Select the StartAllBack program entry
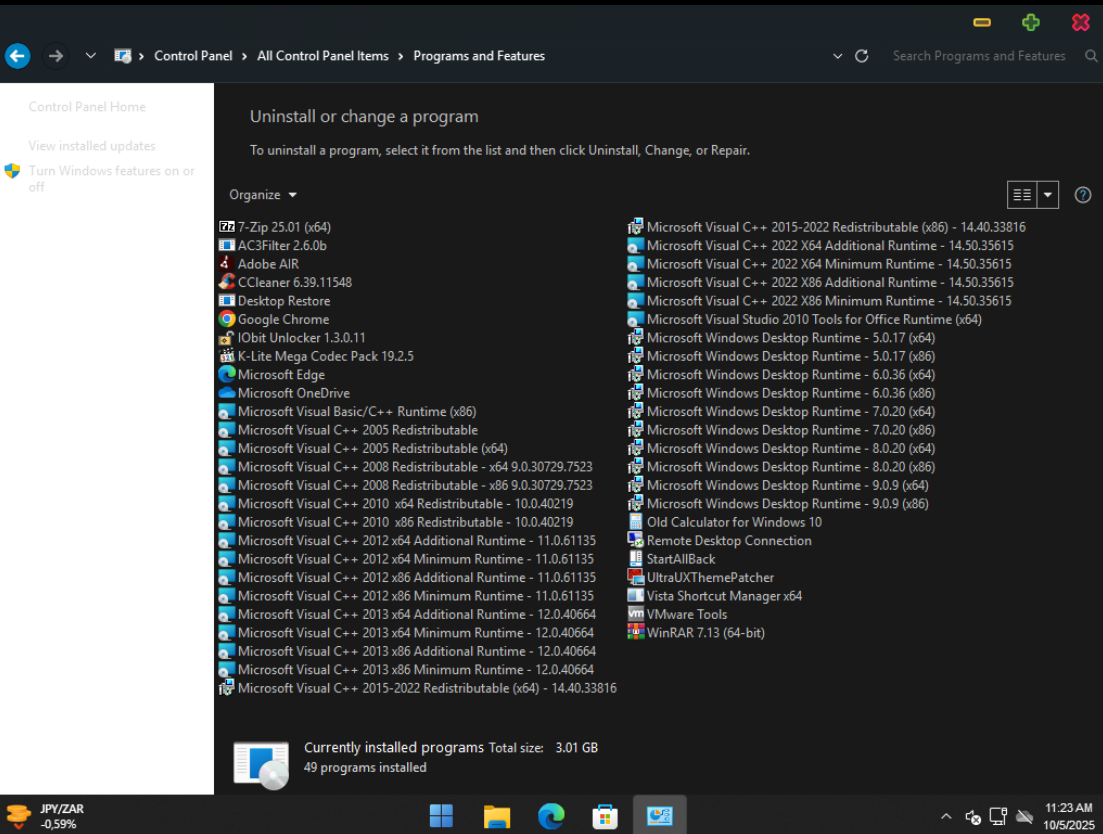Viewport: 1103px width, 834px height. [x=680, y=559]
